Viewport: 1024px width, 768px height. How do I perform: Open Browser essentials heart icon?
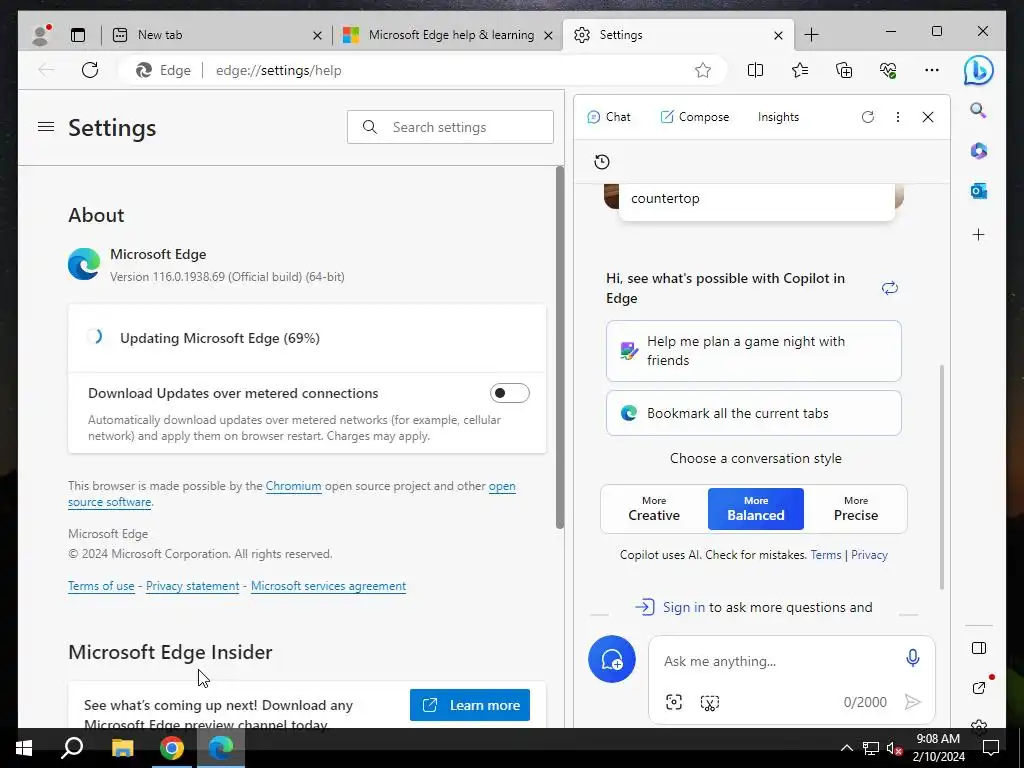pos(888,70)
